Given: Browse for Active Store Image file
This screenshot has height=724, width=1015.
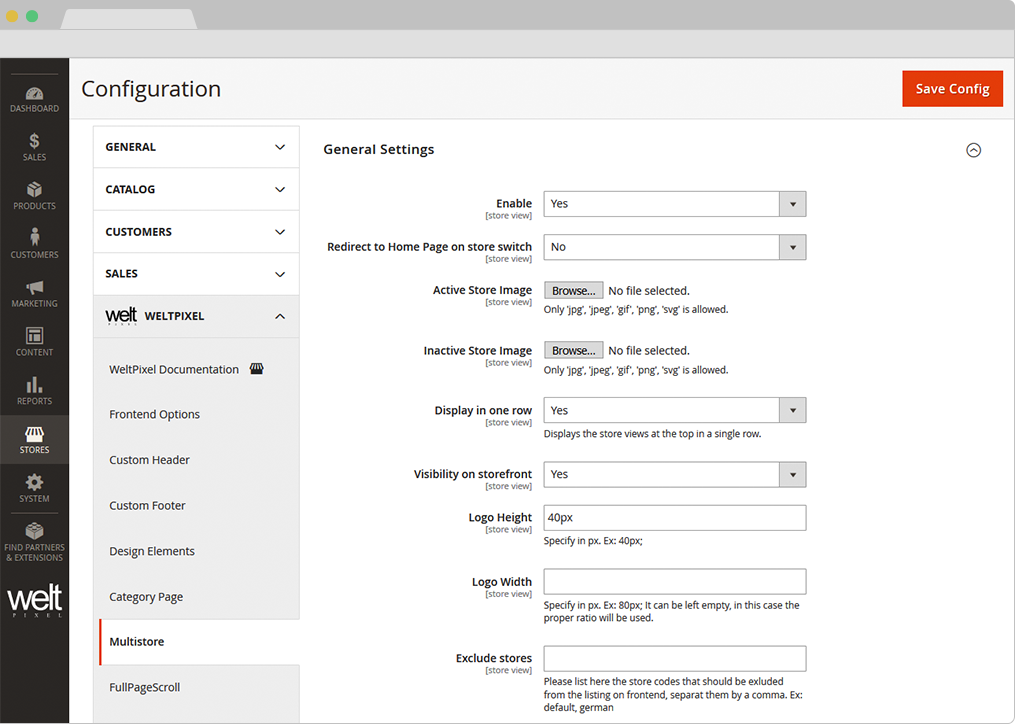Looking at the screenshot, I should click(x=573, y=291).
